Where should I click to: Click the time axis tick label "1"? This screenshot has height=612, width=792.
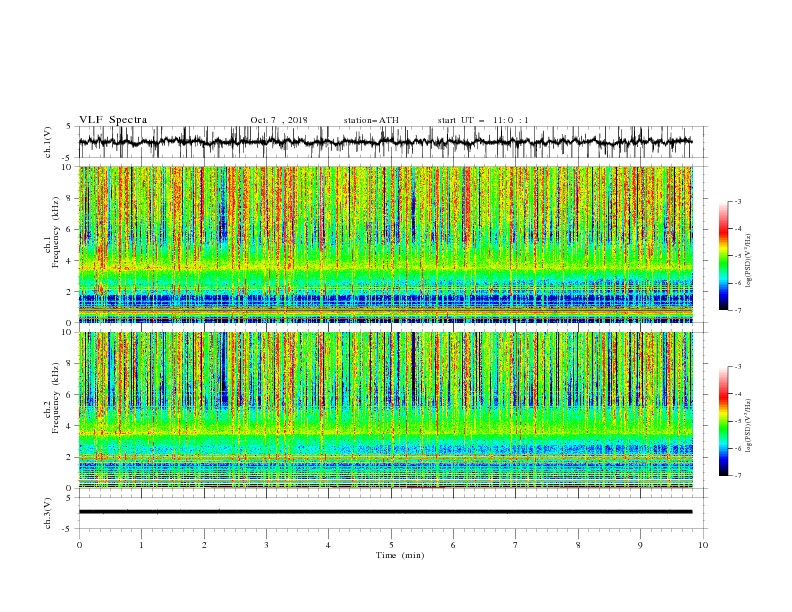click(141, 545)
